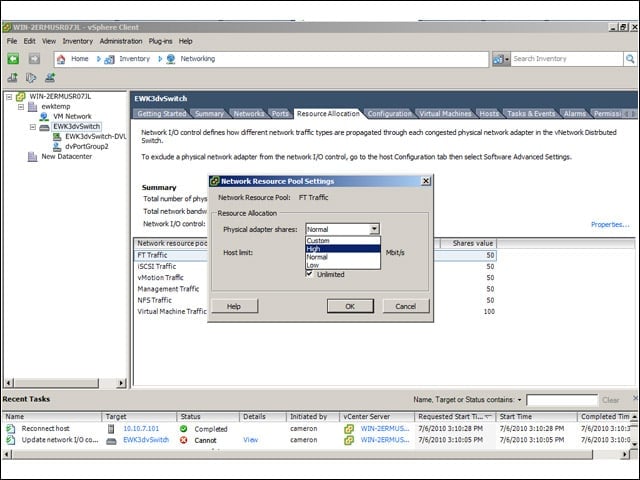This screenshot has height=480, width=640.
Task: Click the Shares value column header
Action: coord(468,243)
